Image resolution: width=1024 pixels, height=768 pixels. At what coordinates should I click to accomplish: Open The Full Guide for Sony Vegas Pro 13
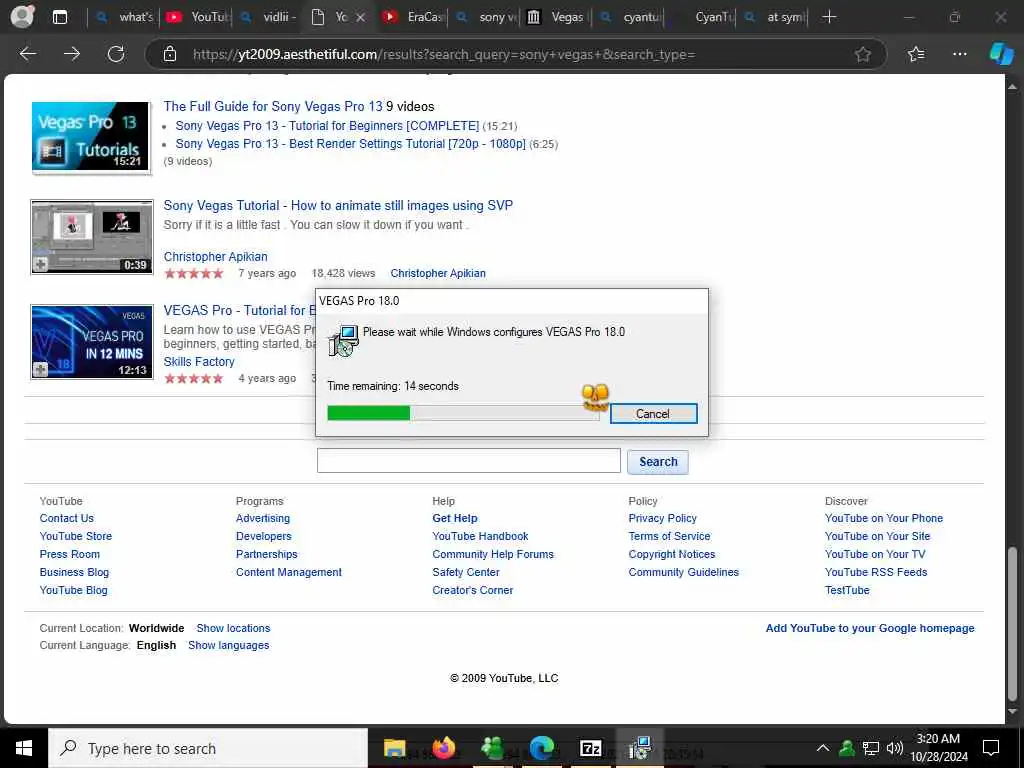[x=273, y=106]
